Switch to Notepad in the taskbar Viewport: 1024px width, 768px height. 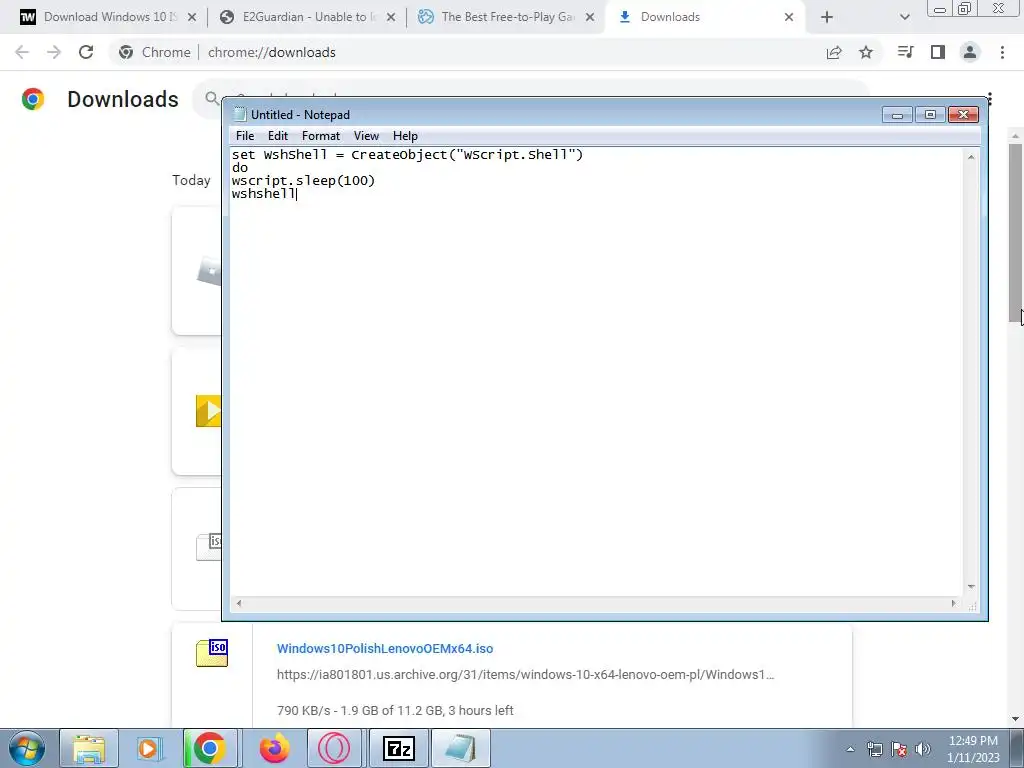[x=460, y=749]
